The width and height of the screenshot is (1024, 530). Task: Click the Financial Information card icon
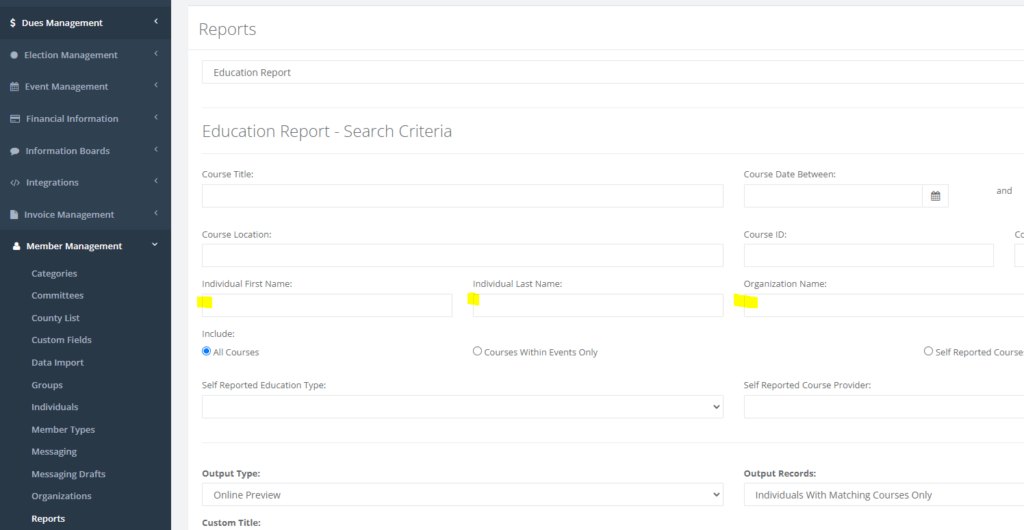14,119
